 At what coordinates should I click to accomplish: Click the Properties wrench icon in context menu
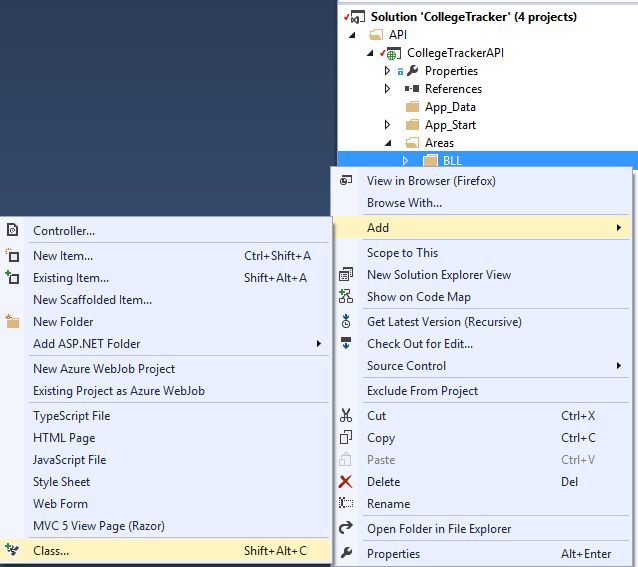[x=346, y=553]
